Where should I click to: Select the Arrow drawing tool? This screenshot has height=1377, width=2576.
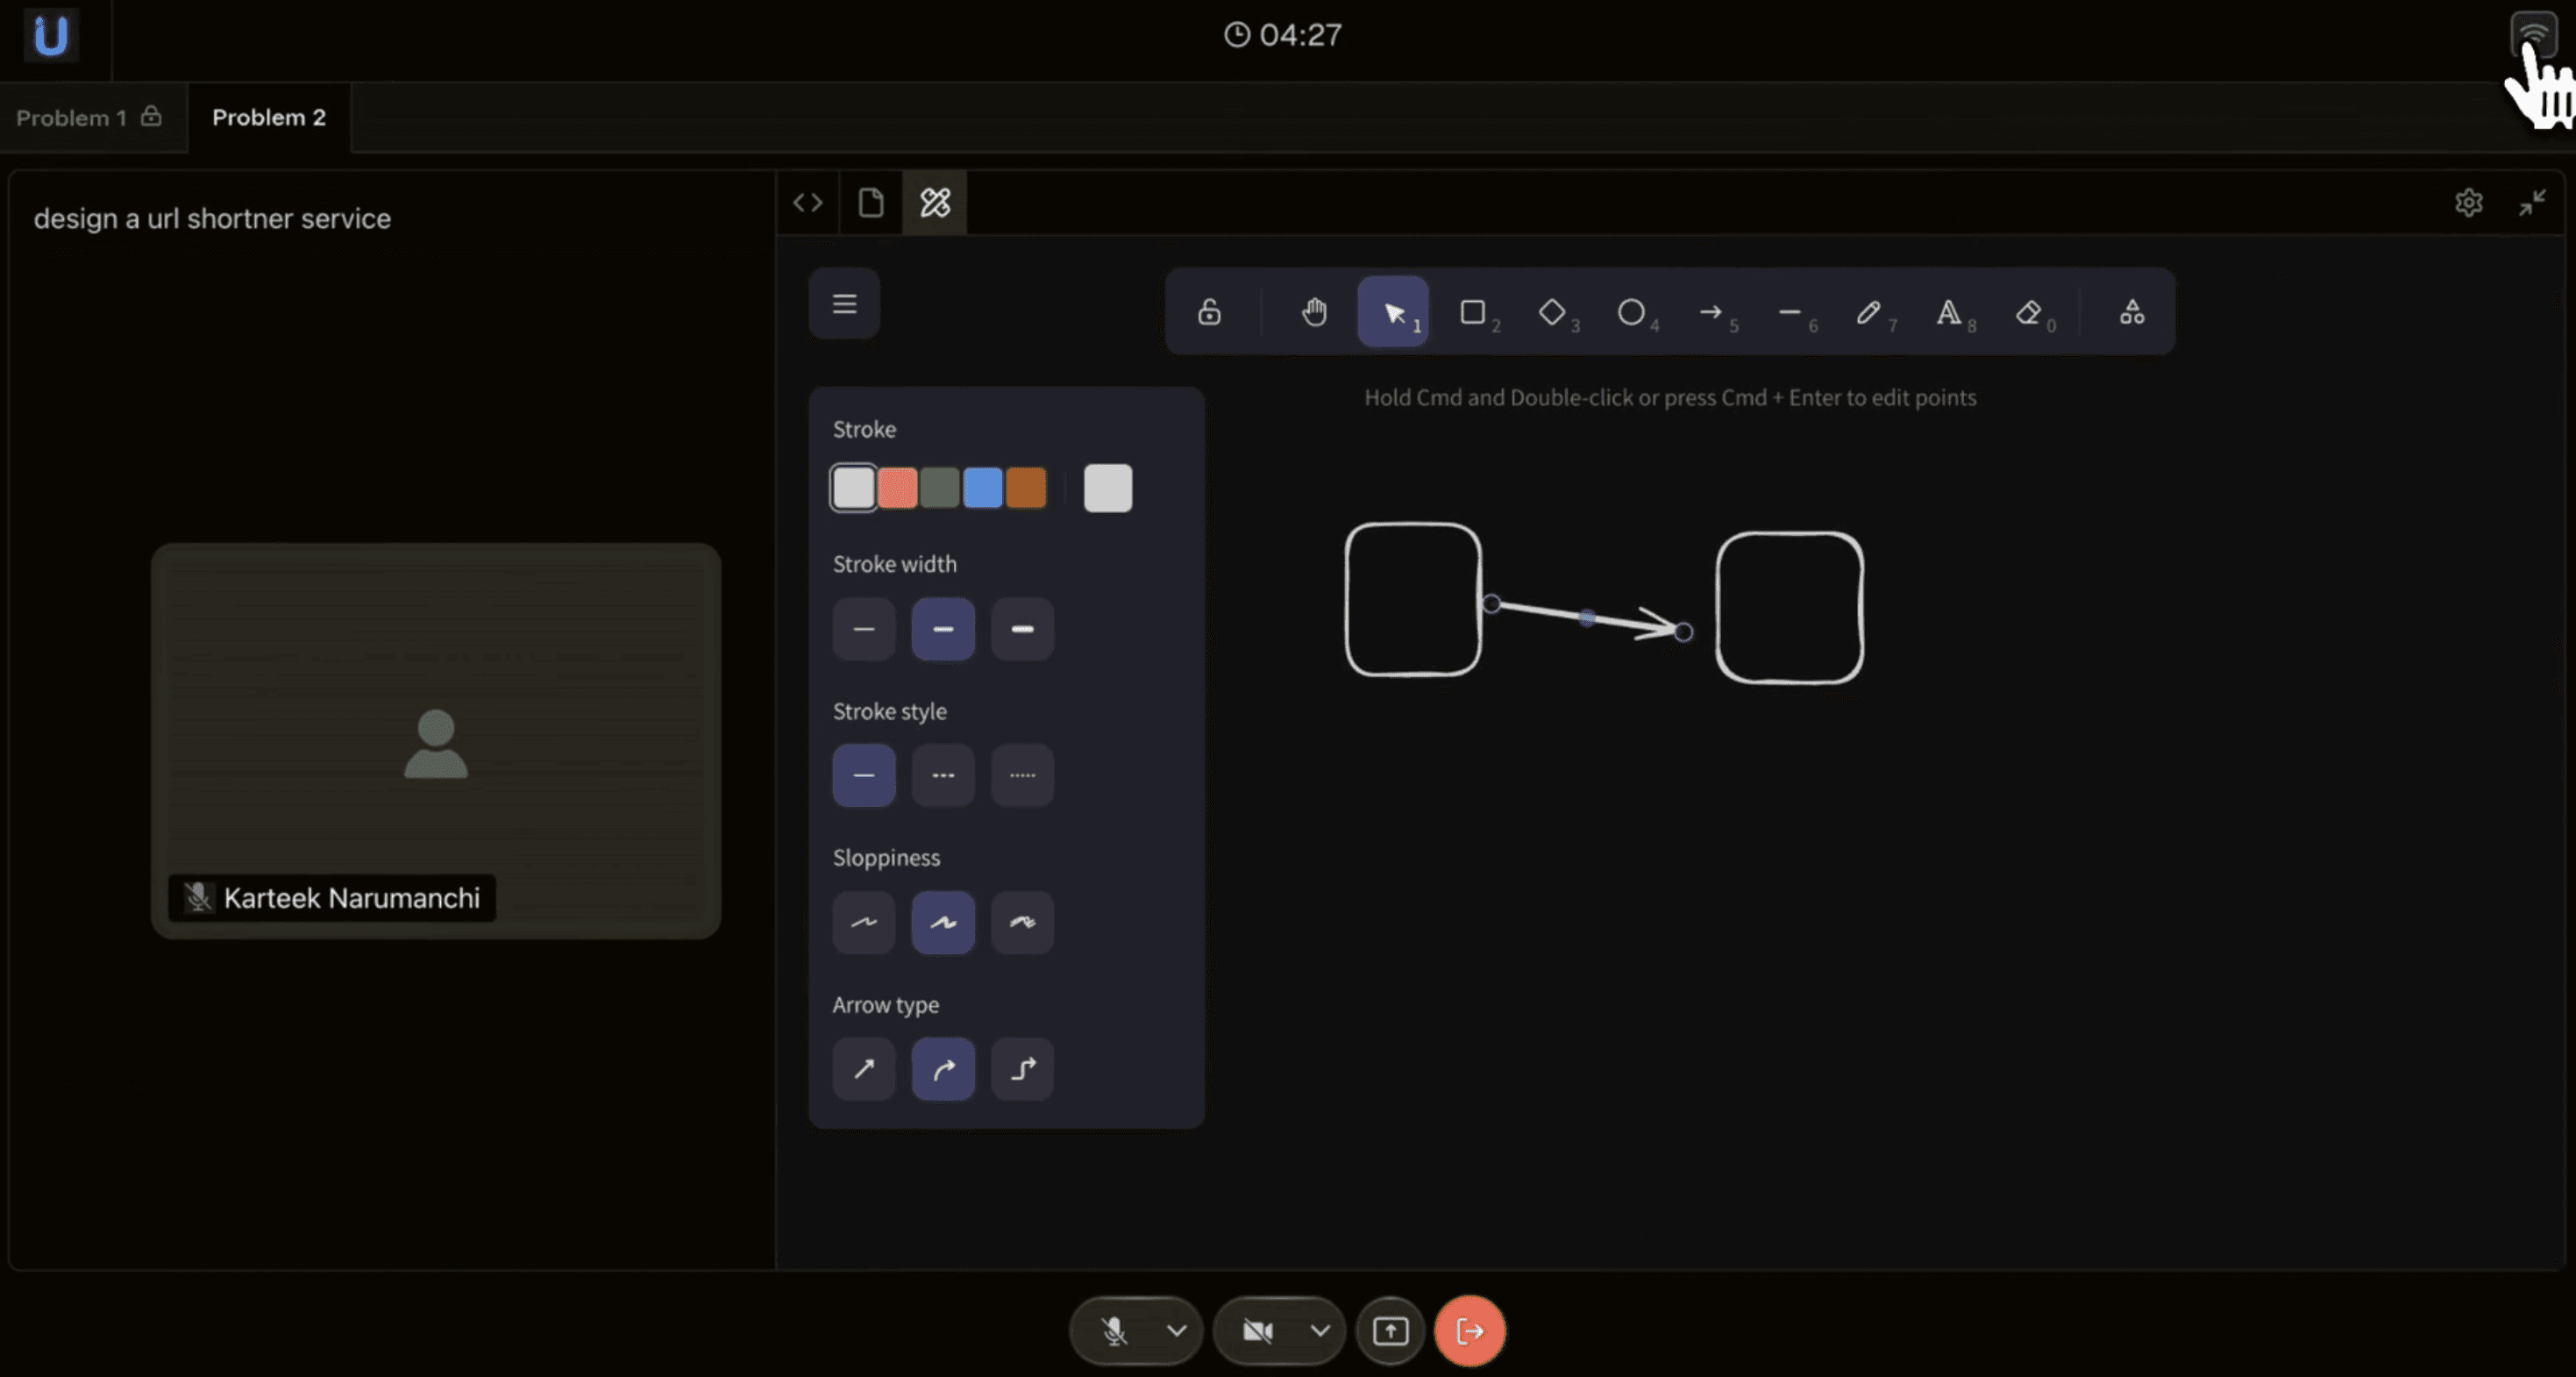[1710, 313]
